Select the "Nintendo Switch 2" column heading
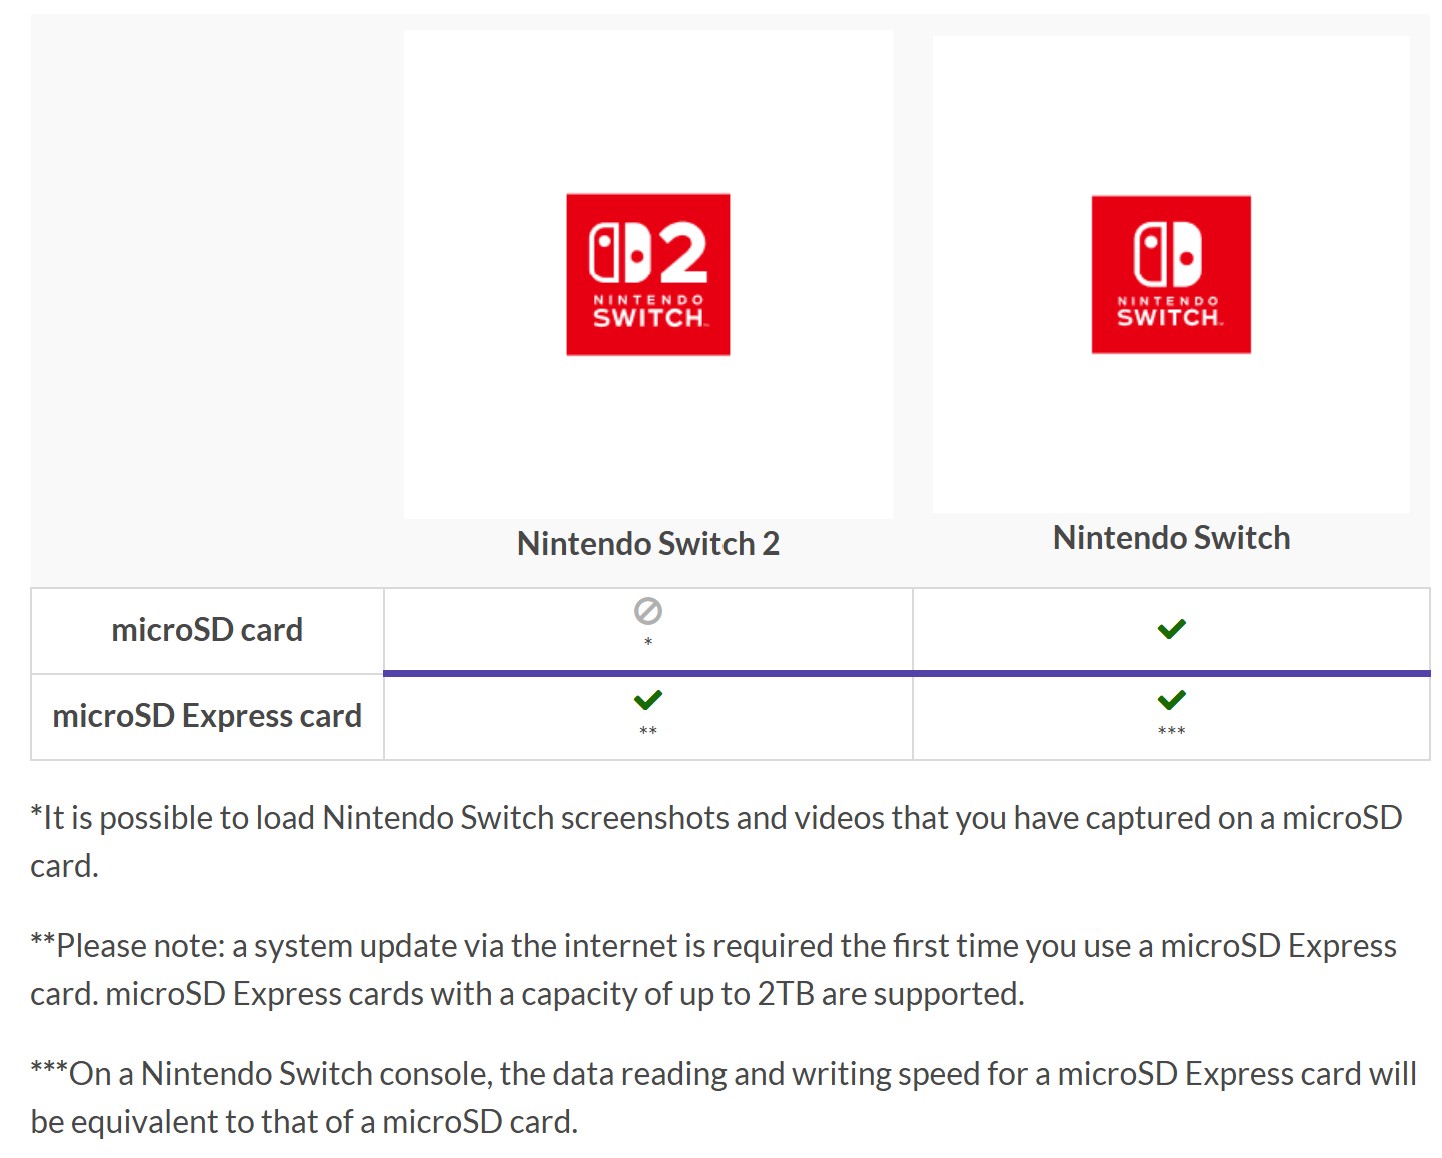 click(x=648, y=543)
